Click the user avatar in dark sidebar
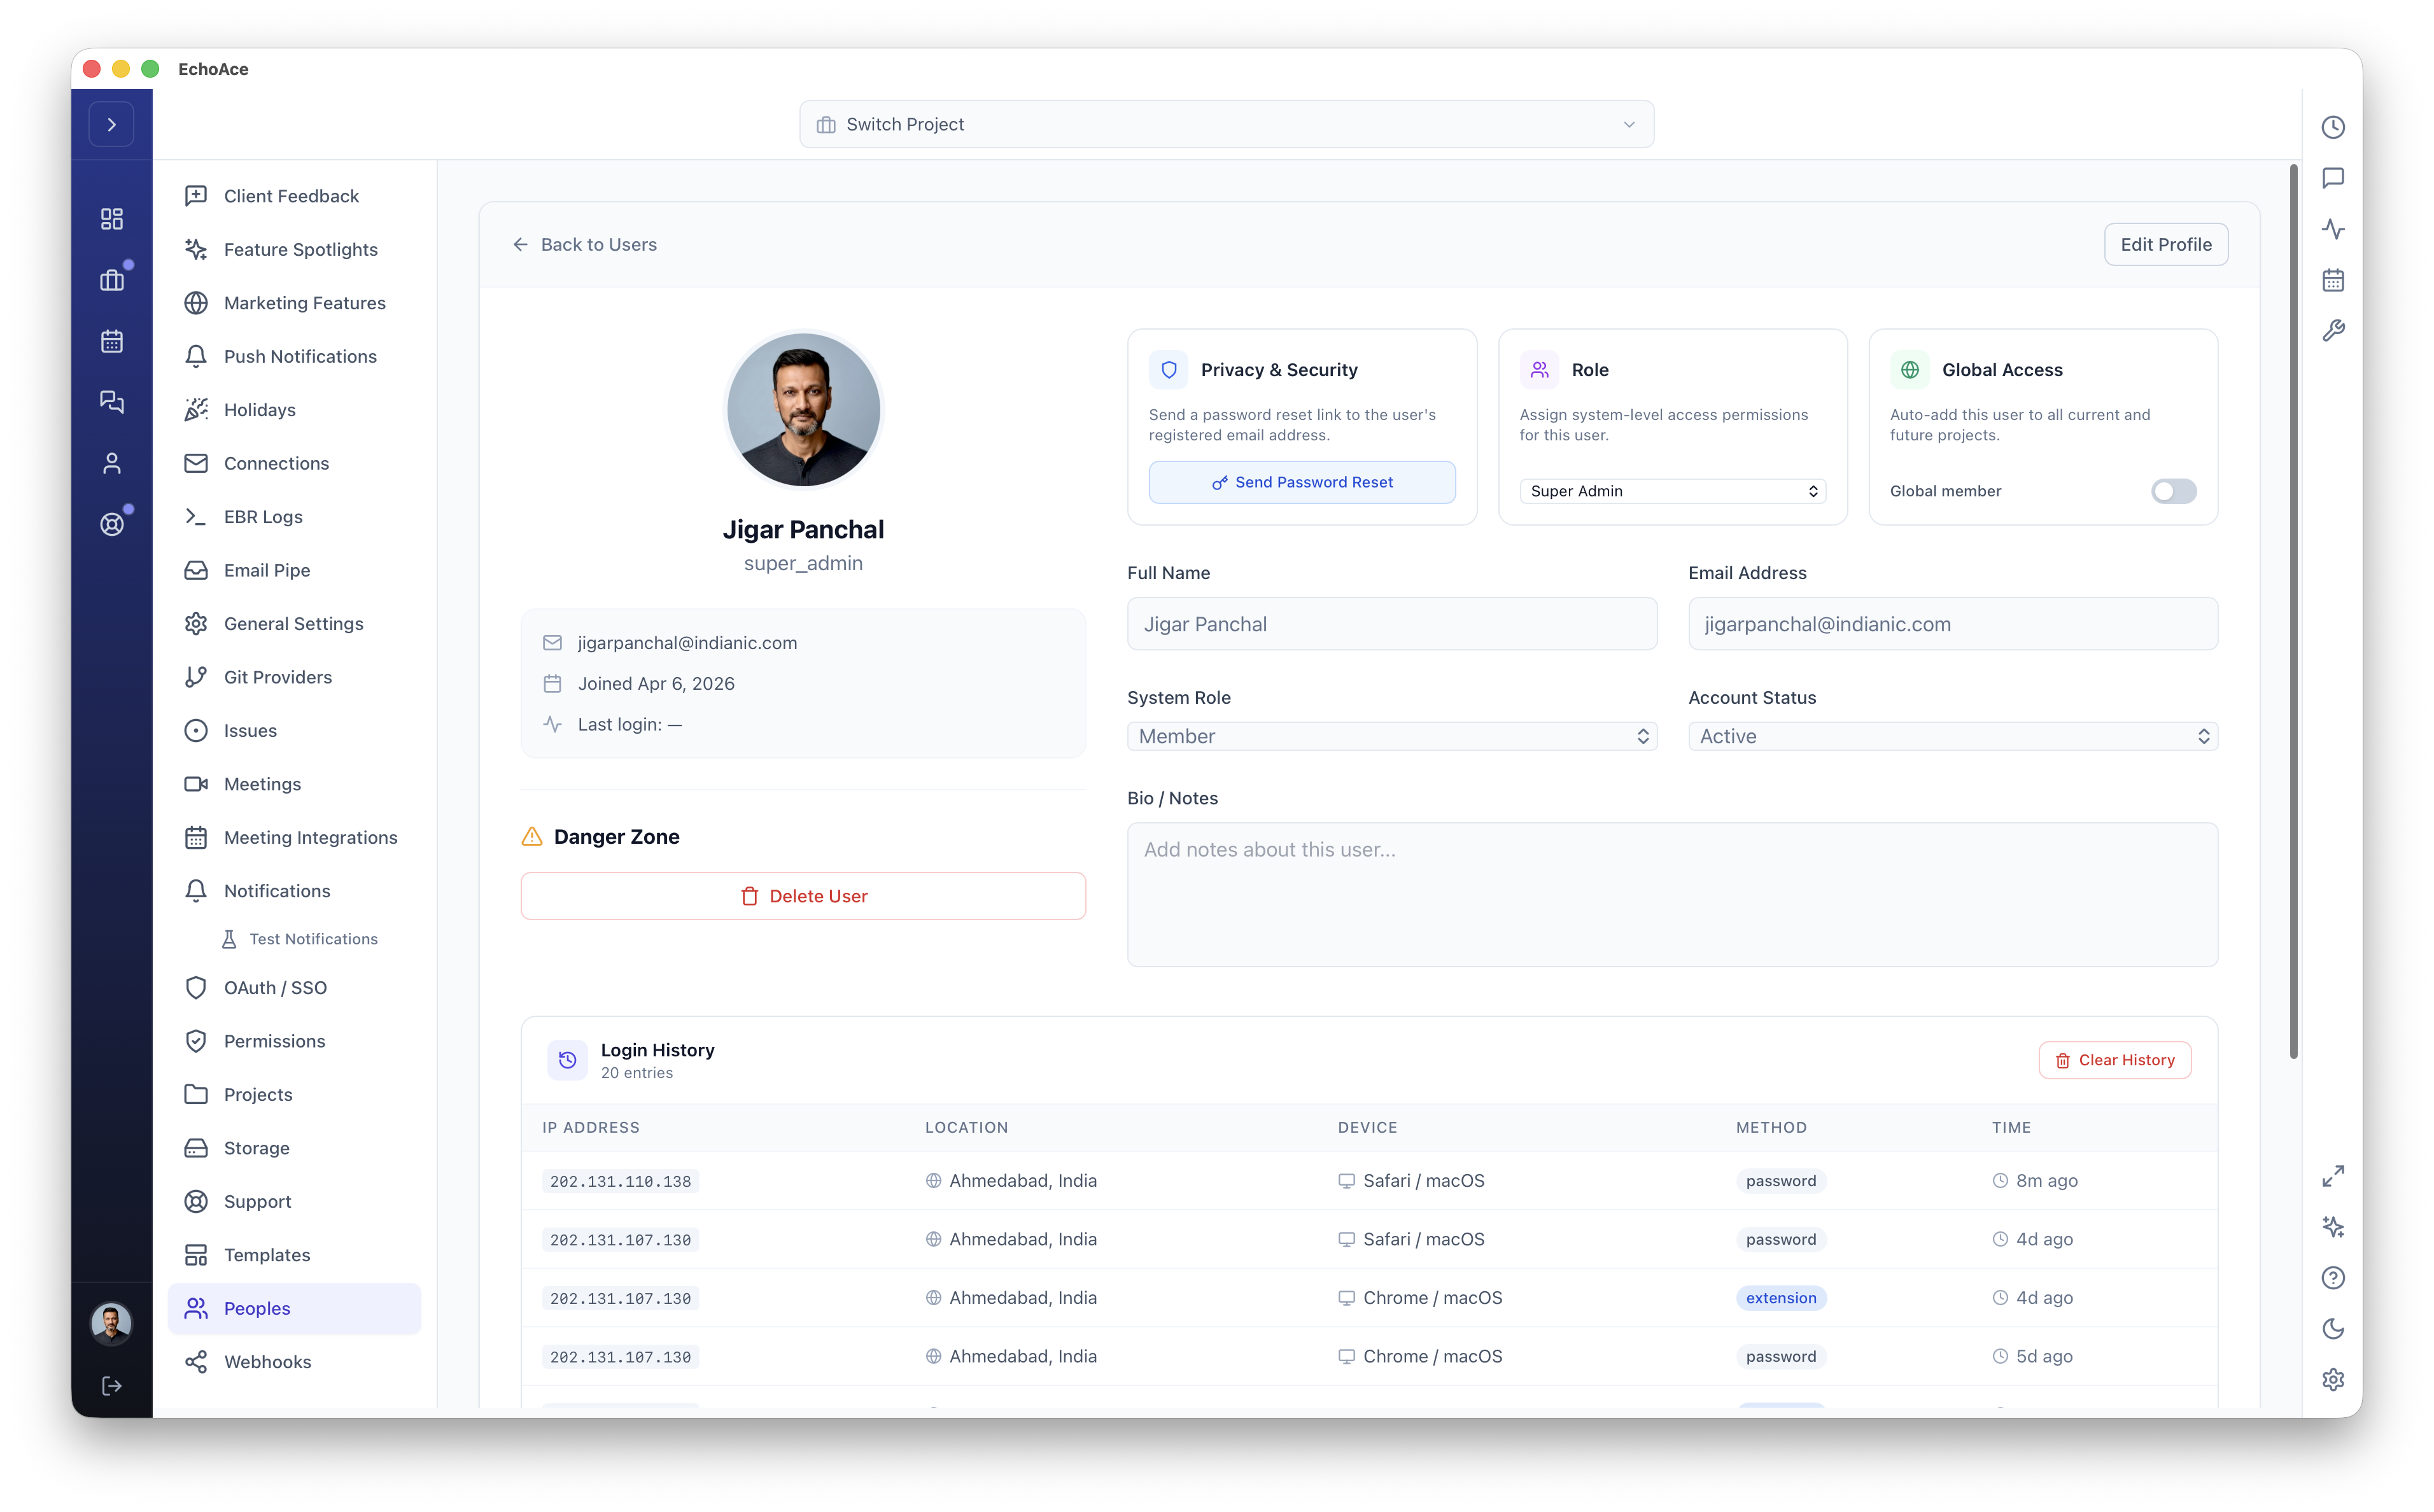Image resolution: width=2434 pixels, height=1512 pixels. 111,1323
